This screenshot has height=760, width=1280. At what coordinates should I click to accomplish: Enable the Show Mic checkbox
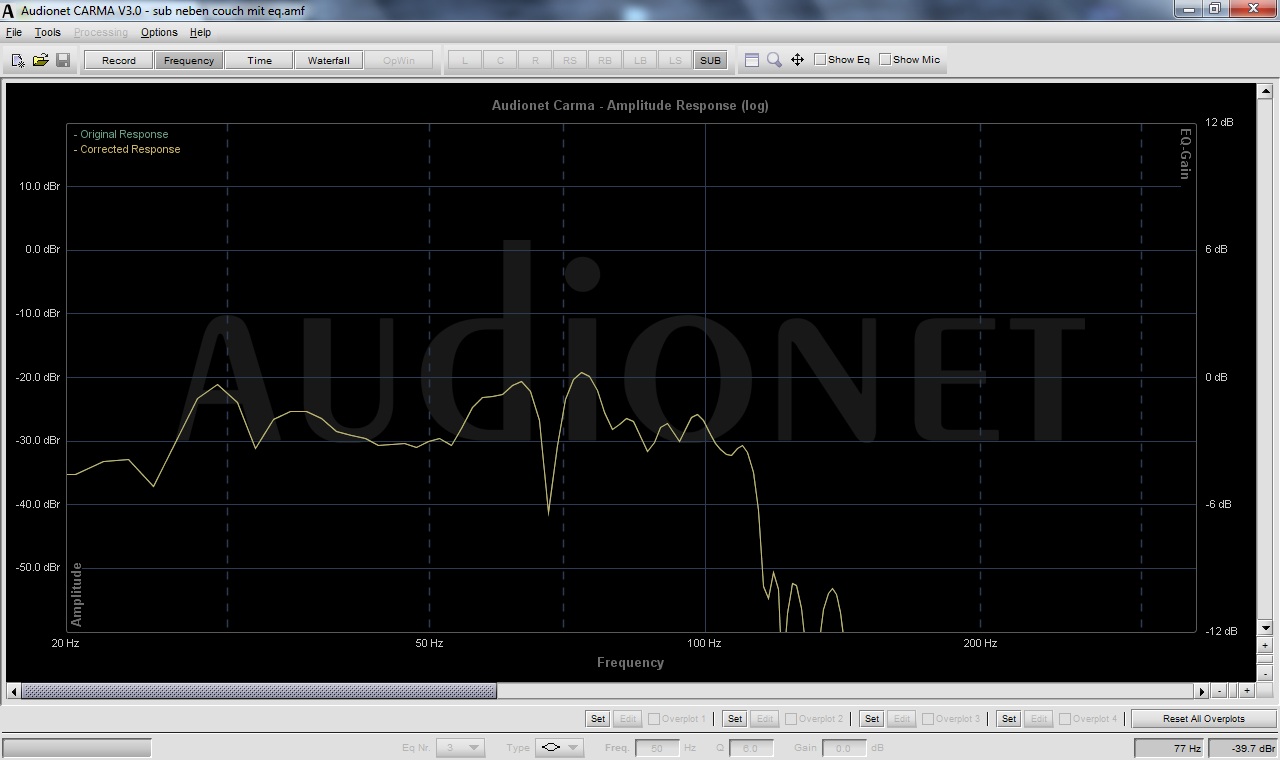[885, 60]
